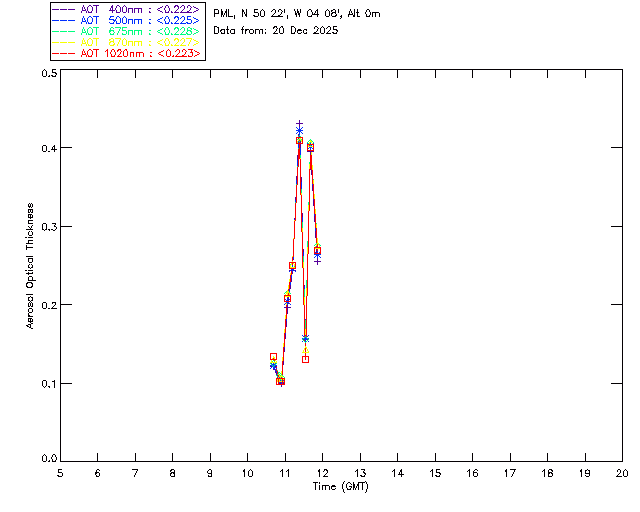Click the 'Time (GMT)' axis label
640x512 pixels.
[340, 487]
